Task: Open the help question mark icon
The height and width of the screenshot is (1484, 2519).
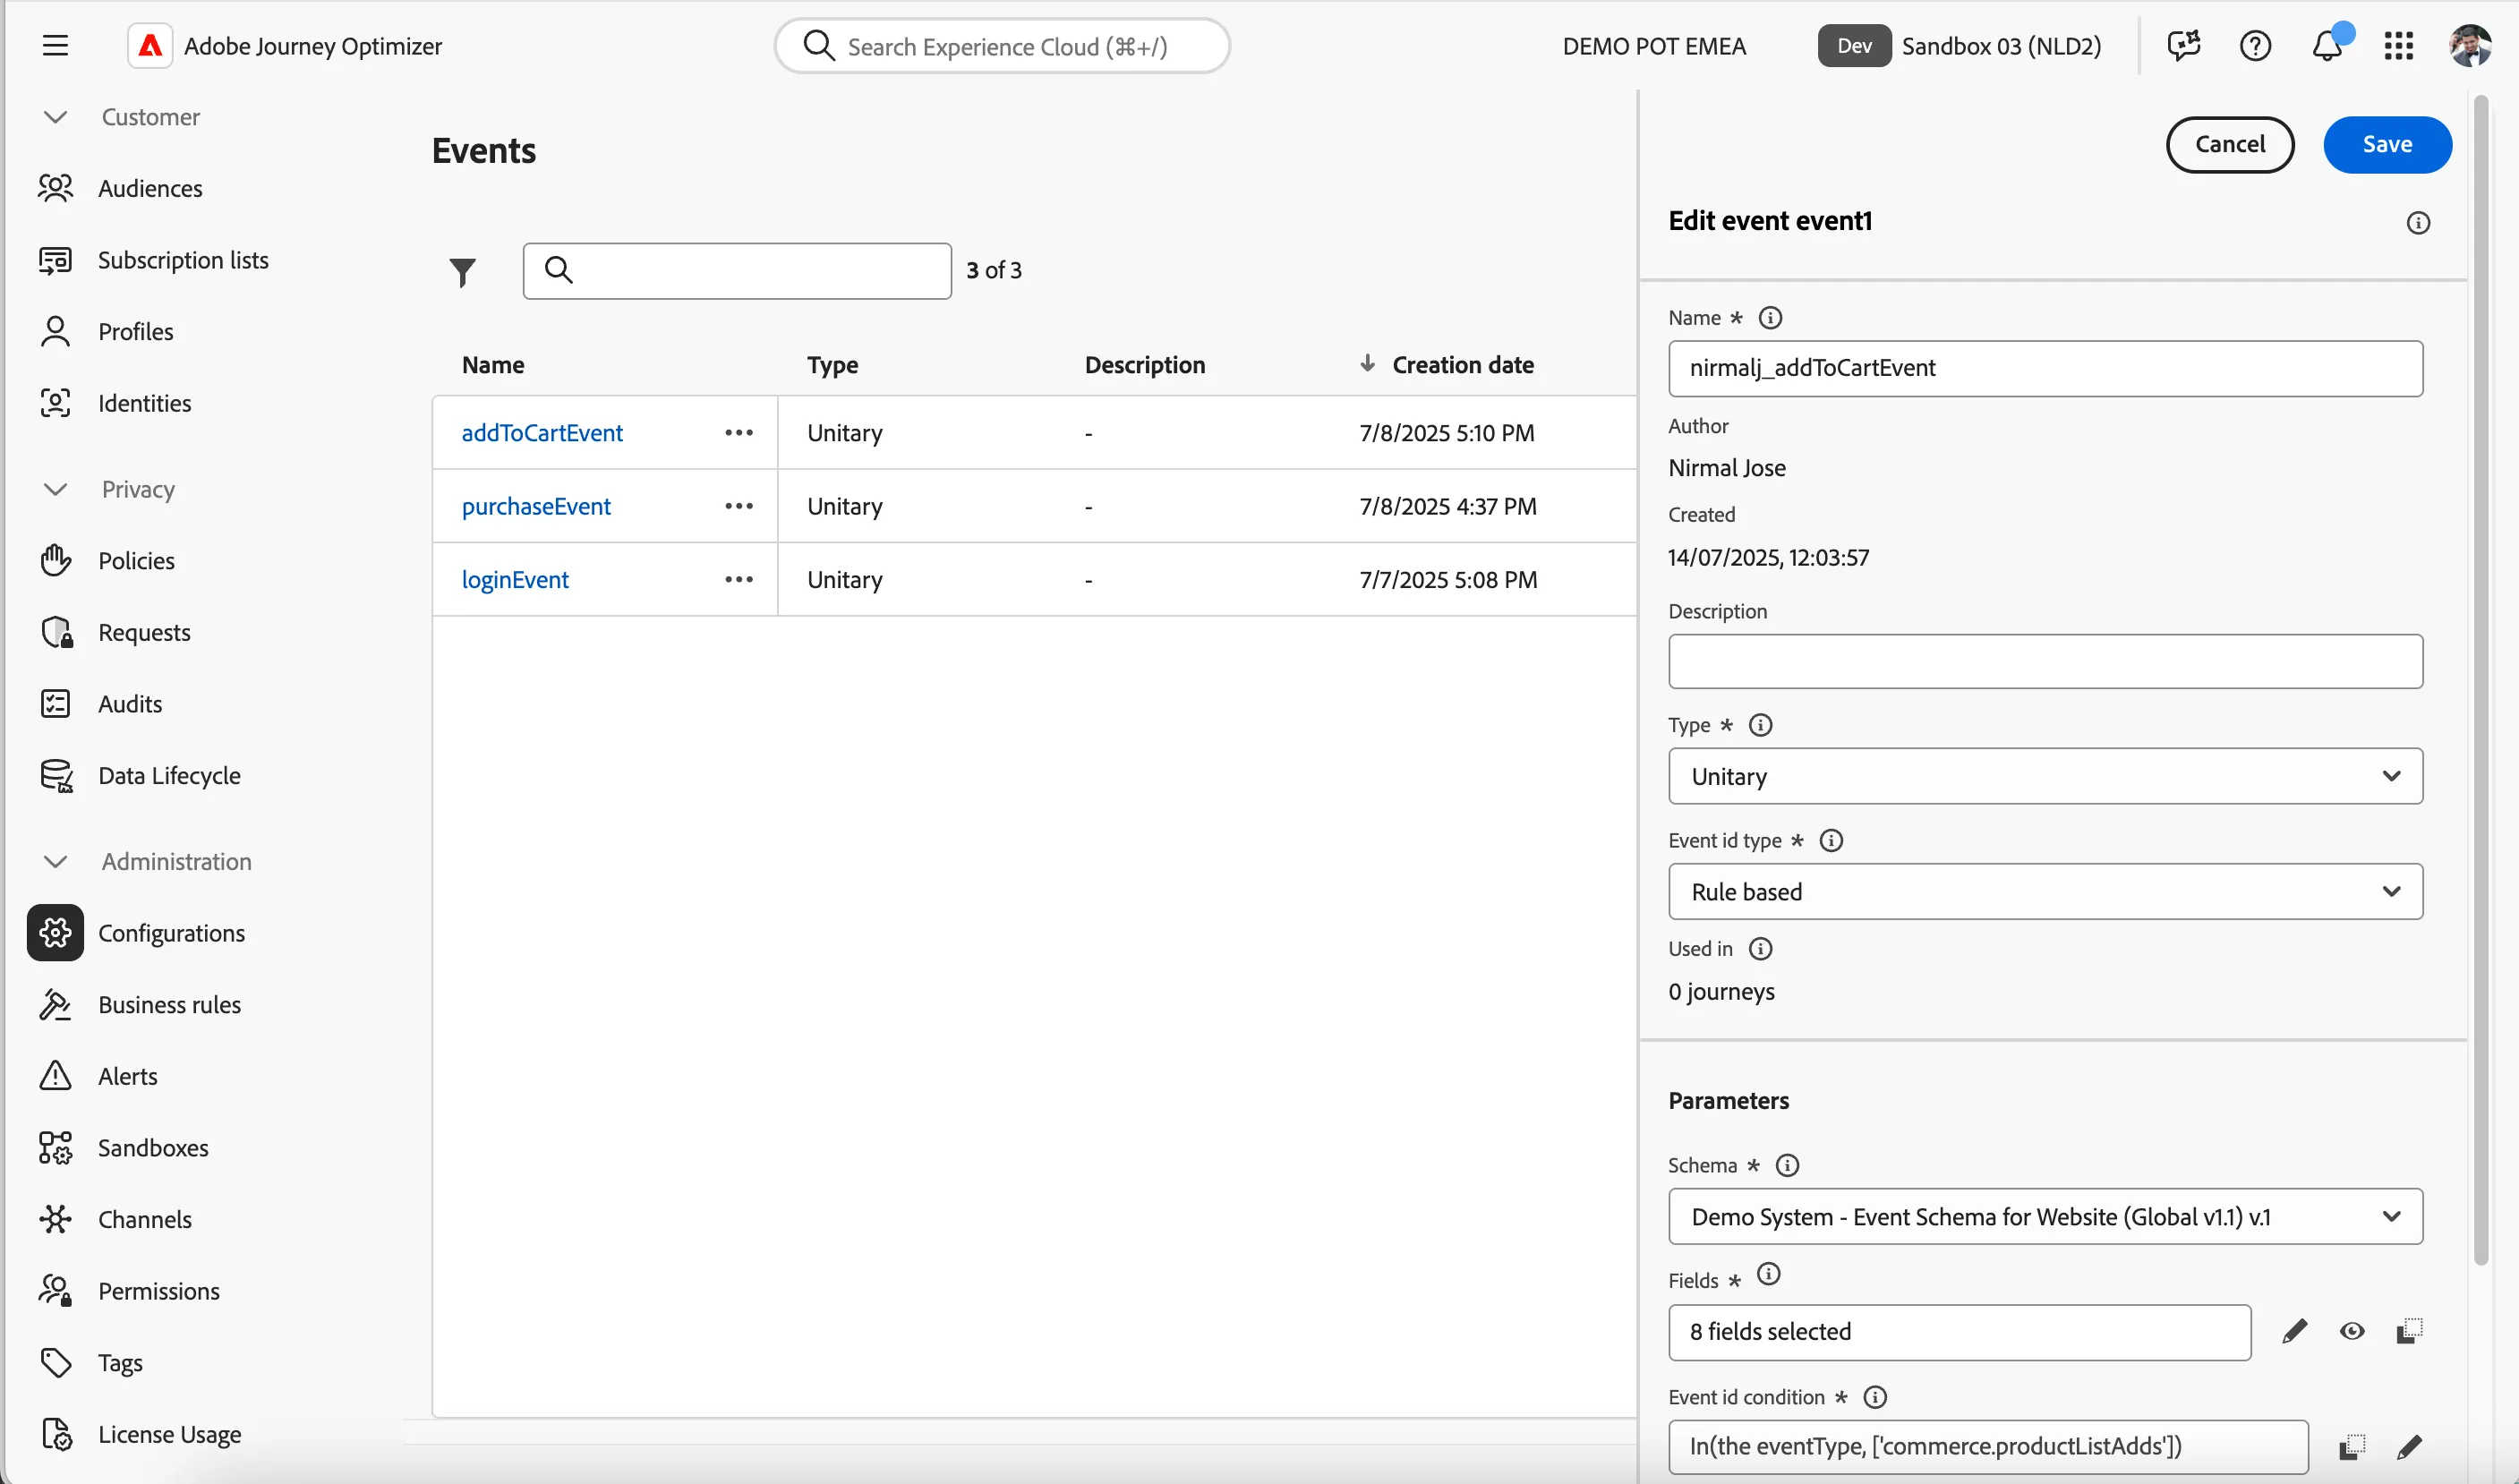Action: tap(2255, 46)
